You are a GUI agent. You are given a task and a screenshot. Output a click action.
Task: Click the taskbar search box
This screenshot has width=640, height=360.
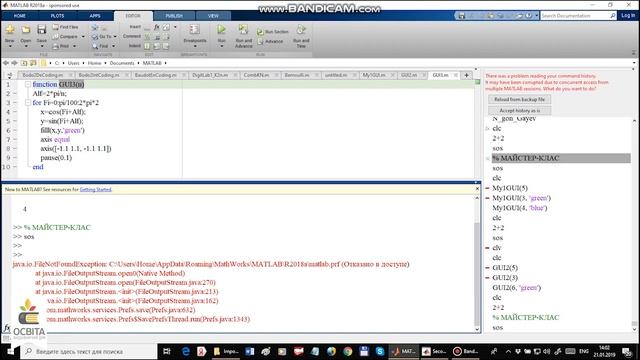[89, 351]
